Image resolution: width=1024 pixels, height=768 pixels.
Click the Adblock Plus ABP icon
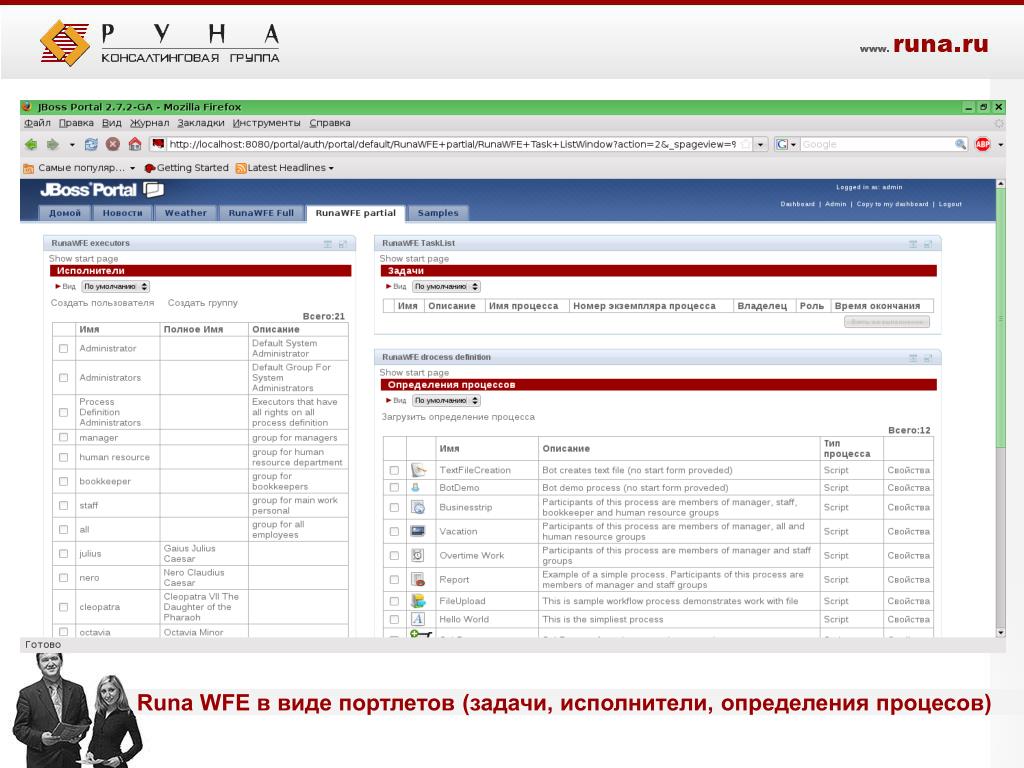[982, 144]
